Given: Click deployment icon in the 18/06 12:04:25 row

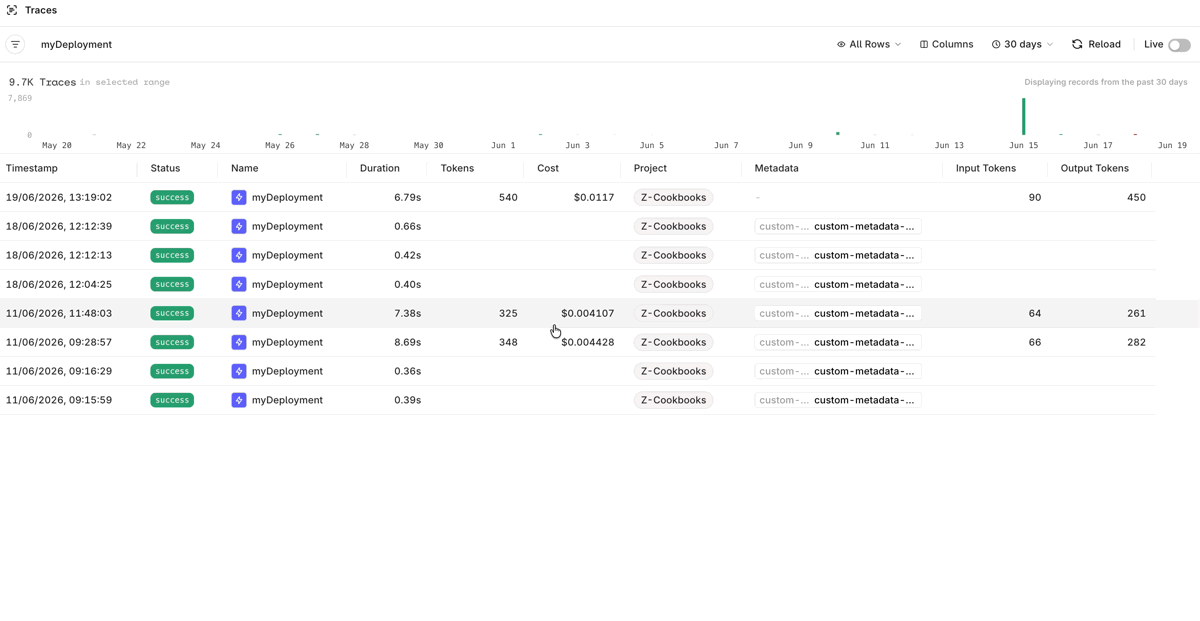Looking at the screenshot, I should tap(239, 285).
